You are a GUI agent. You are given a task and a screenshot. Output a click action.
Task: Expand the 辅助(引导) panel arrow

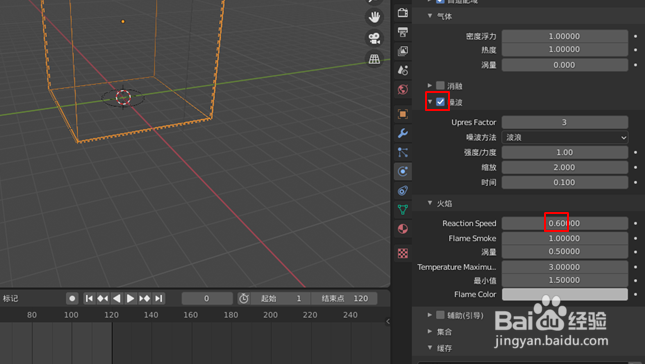430,315
